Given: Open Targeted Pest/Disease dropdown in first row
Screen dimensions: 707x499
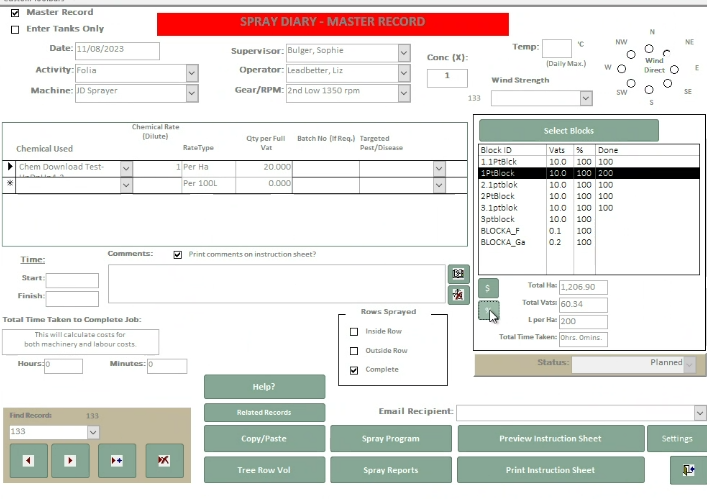Looking at the screenshot, I should [x=439, y=169].
